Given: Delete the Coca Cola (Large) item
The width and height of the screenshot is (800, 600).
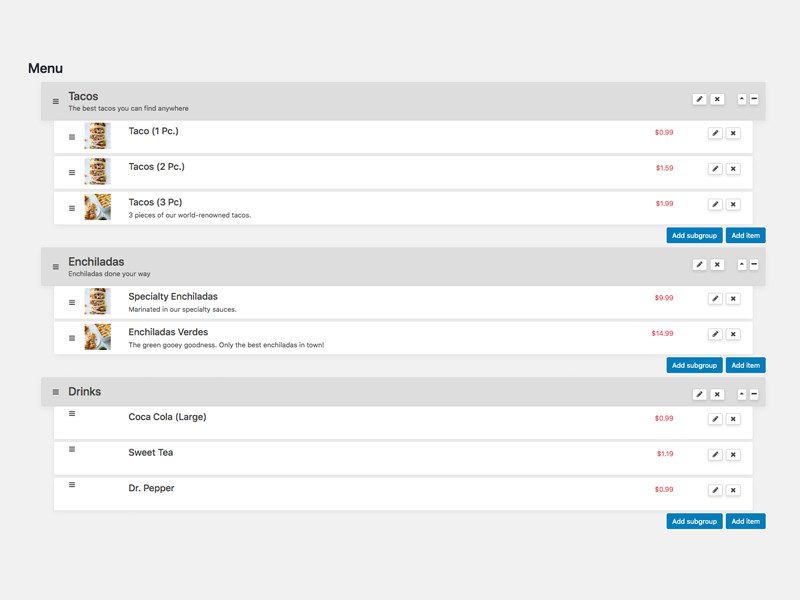Looking at the screenshot, I should pos(733,419).
